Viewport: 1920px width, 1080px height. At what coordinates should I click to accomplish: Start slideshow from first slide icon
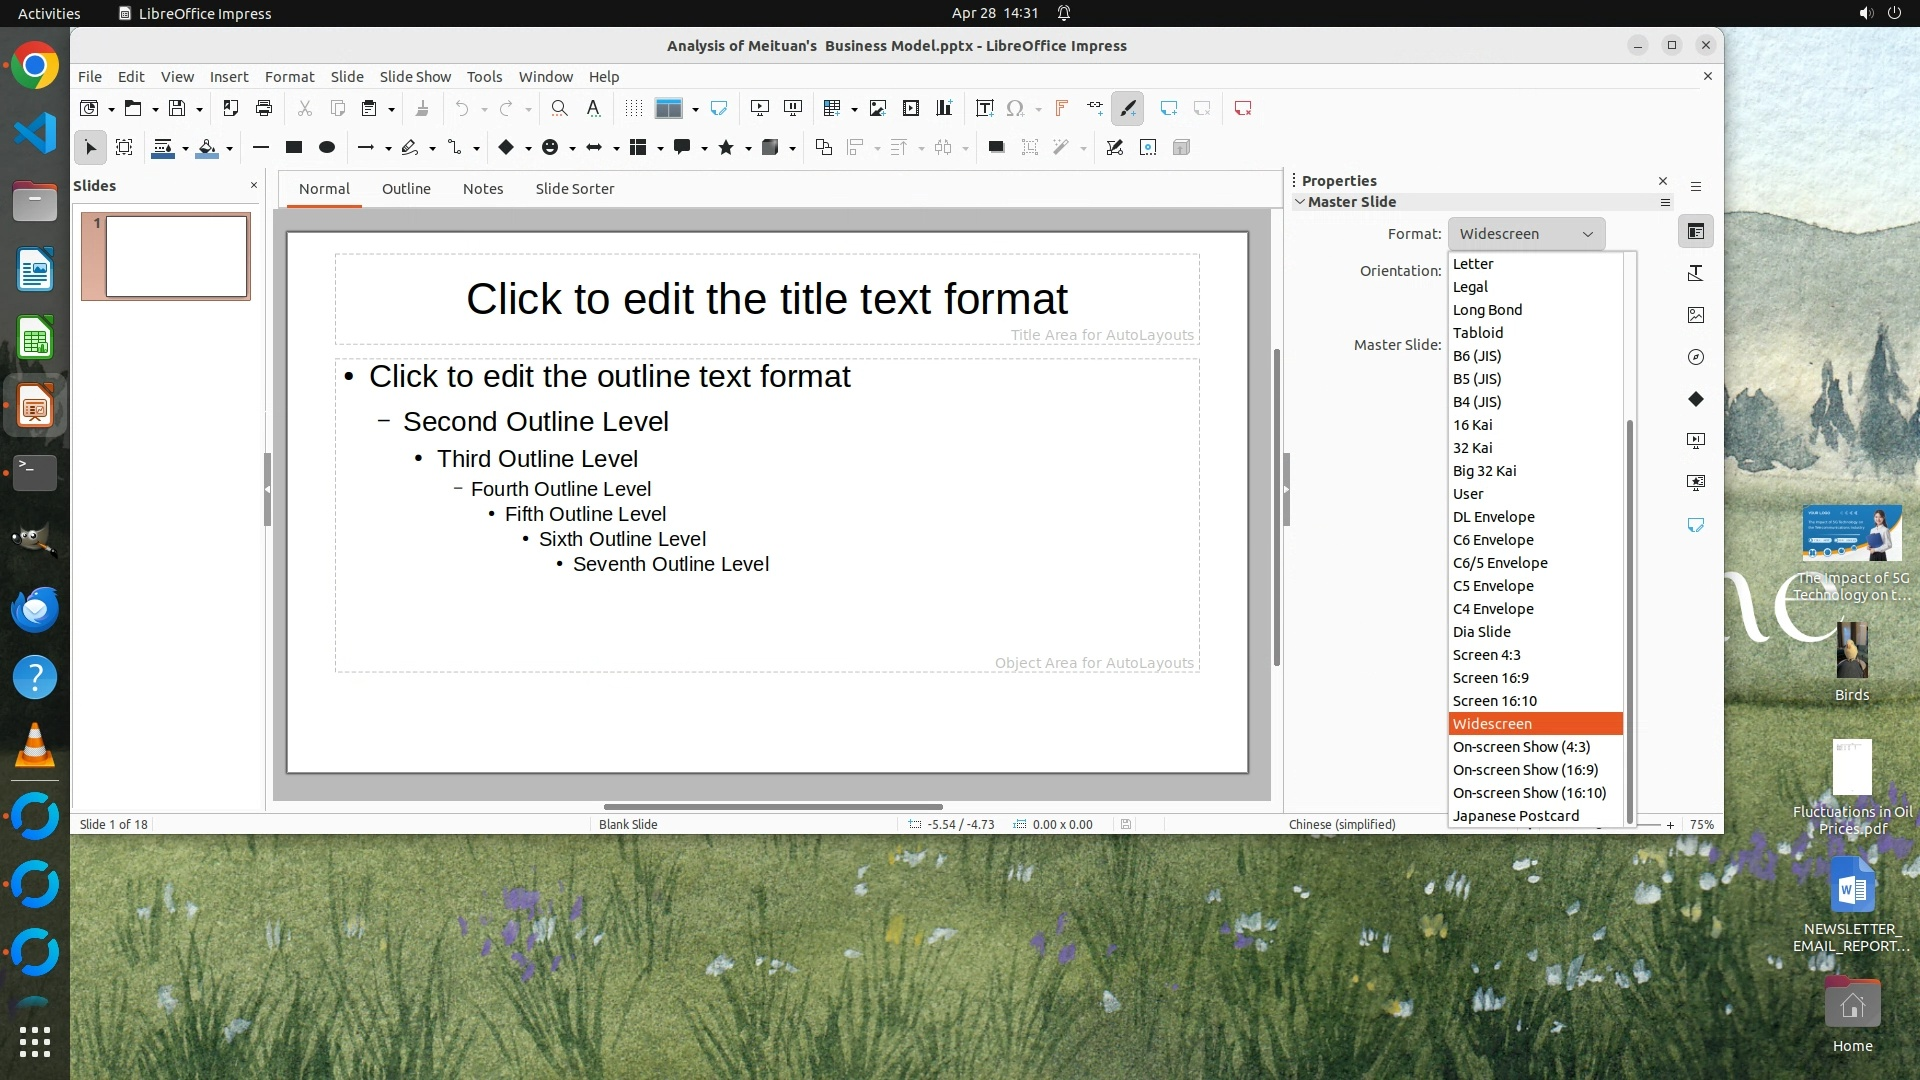point(760,108)
